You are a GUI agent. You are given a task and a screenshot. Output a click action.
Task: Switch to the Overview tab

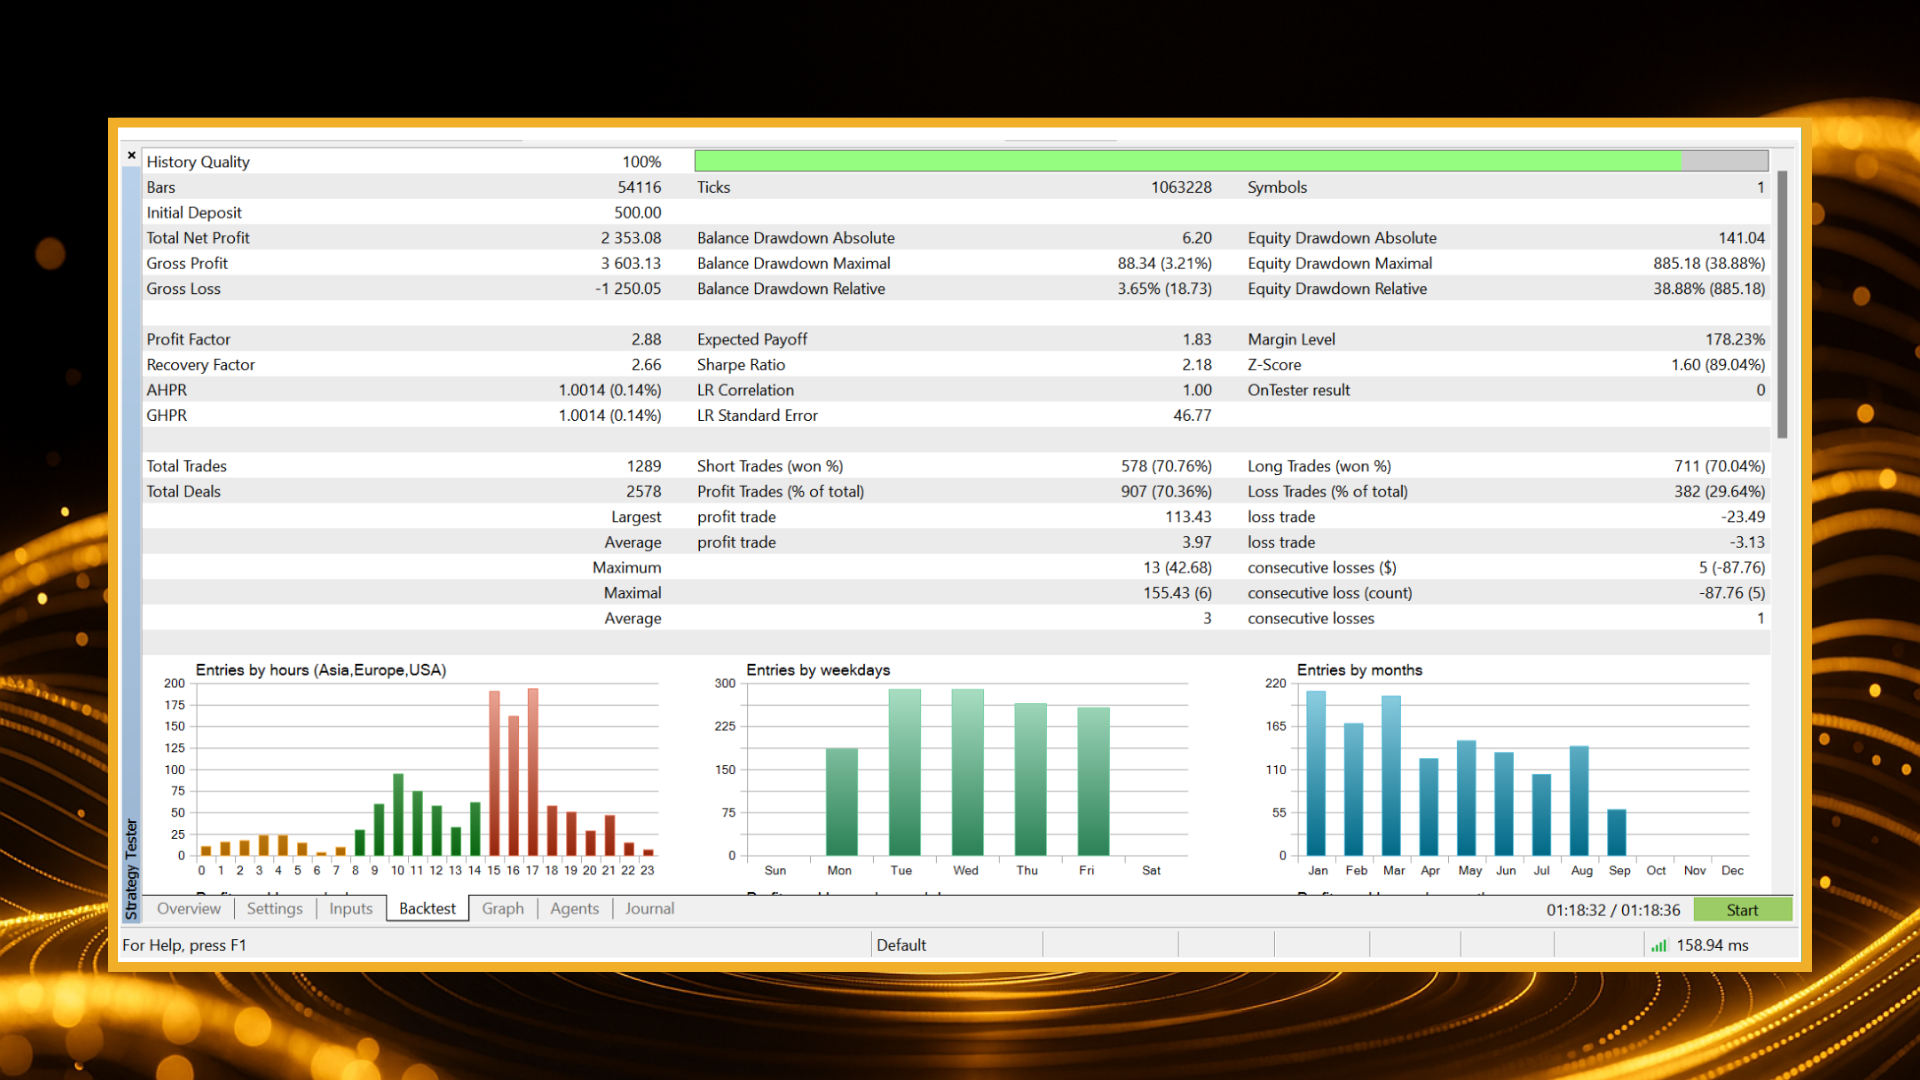pos(188,908)
